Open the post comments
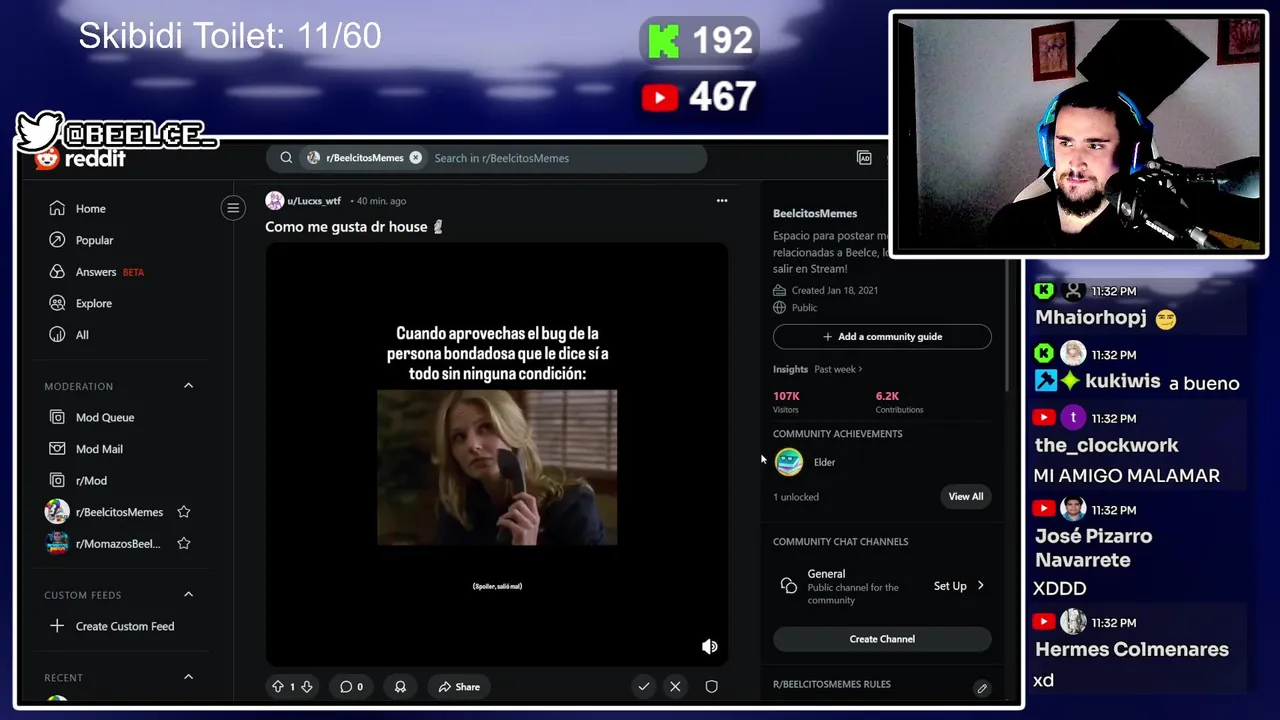The image size is (1280, 720). 351,687
